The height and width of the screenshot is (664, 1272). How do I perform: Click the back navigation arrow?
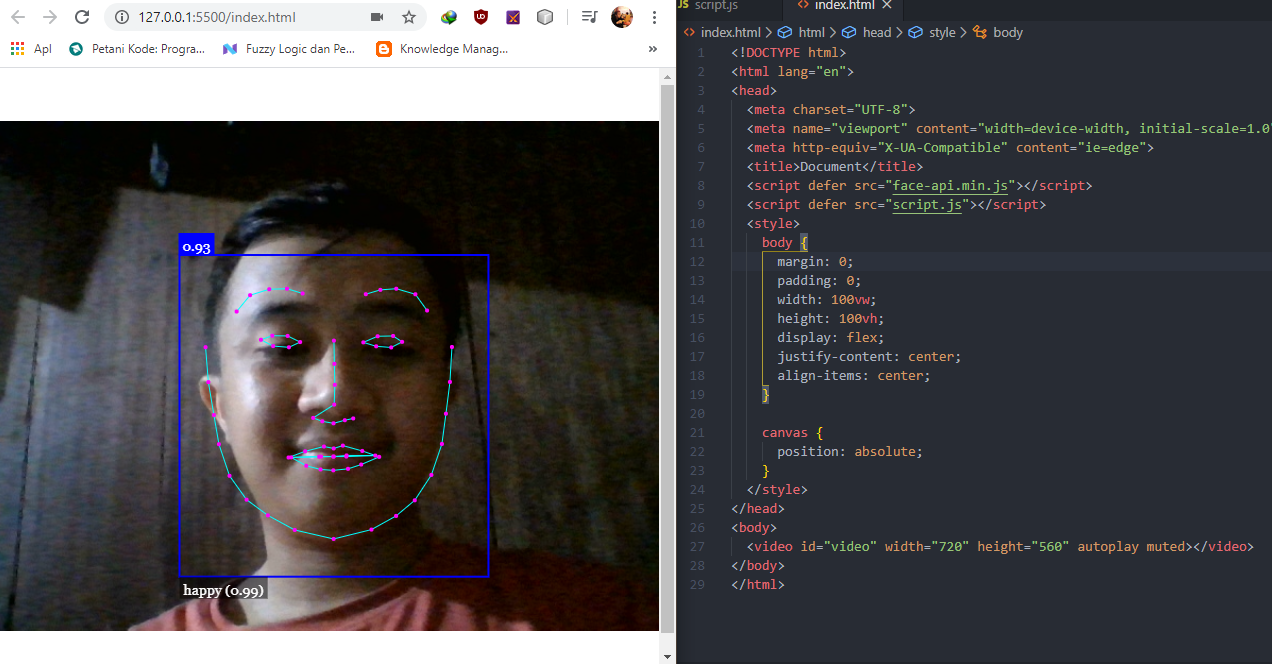[x=16, y=17]
